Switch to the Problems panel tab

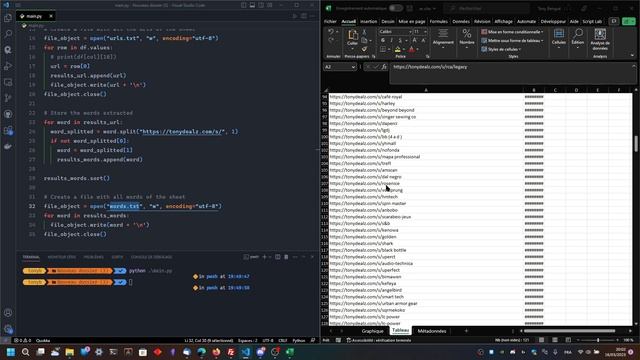click(93, 257)
